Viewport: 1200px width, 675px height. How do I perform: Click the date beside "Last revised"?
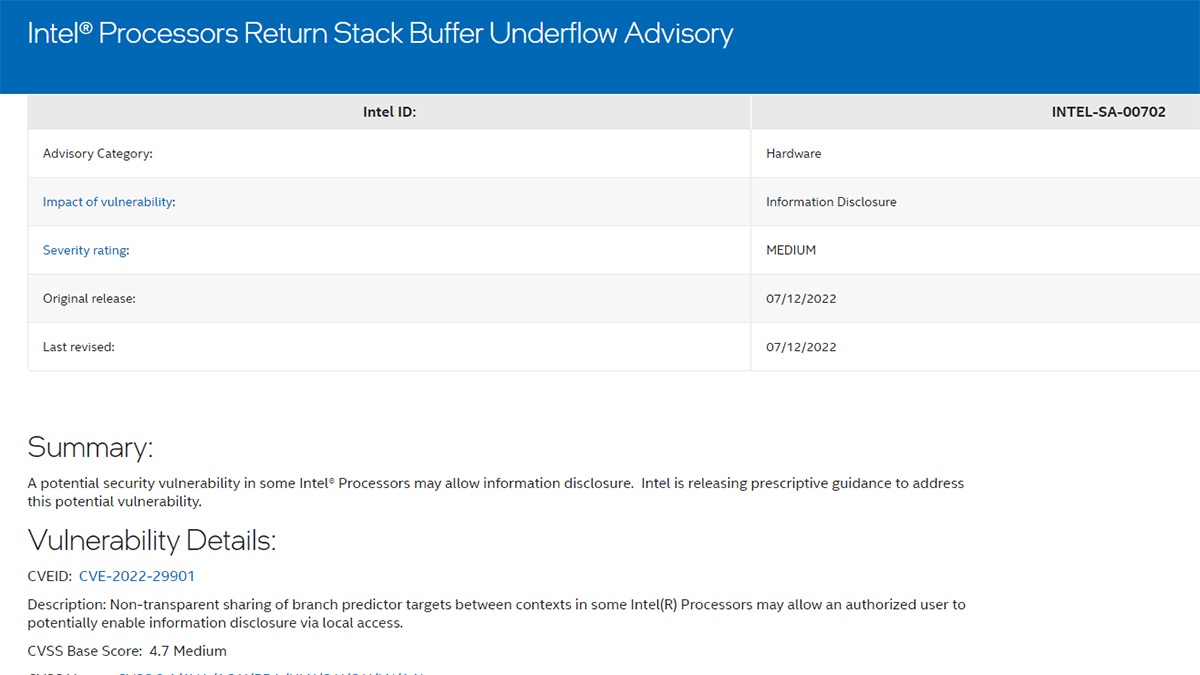(801, 347)
